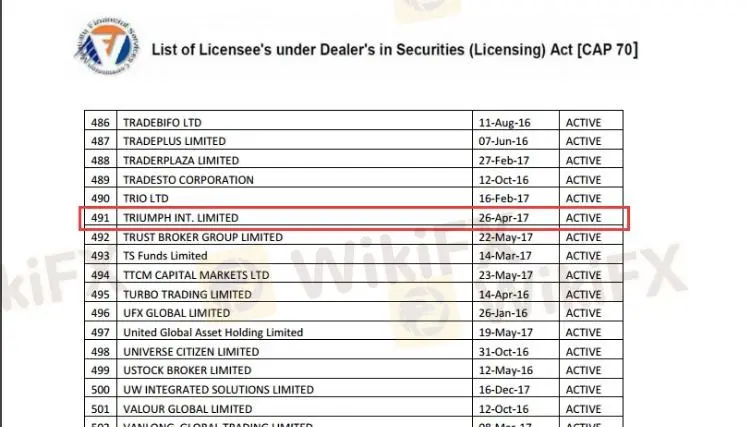Viewport: 753px width, 427px height.
Task: Click ACTIVE status for TRIUMPH INT. LIMITED
Action: [584, 218]
